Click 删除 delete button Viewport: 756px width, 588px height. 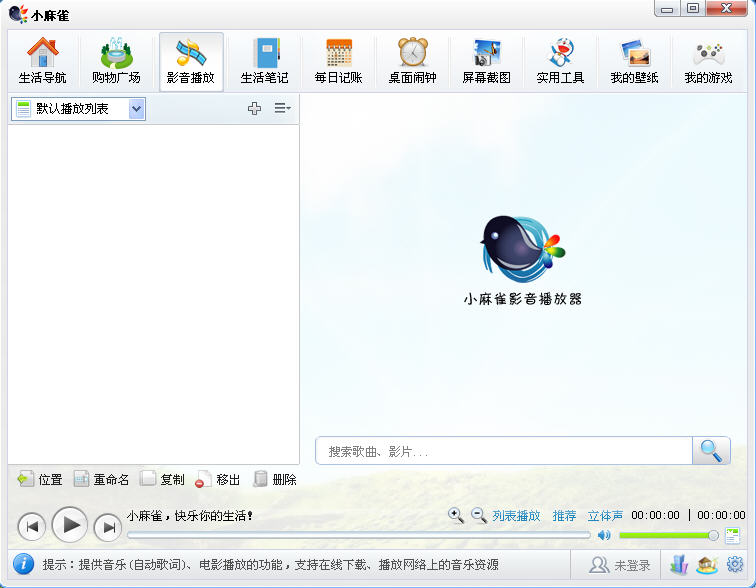click(275, 479)
